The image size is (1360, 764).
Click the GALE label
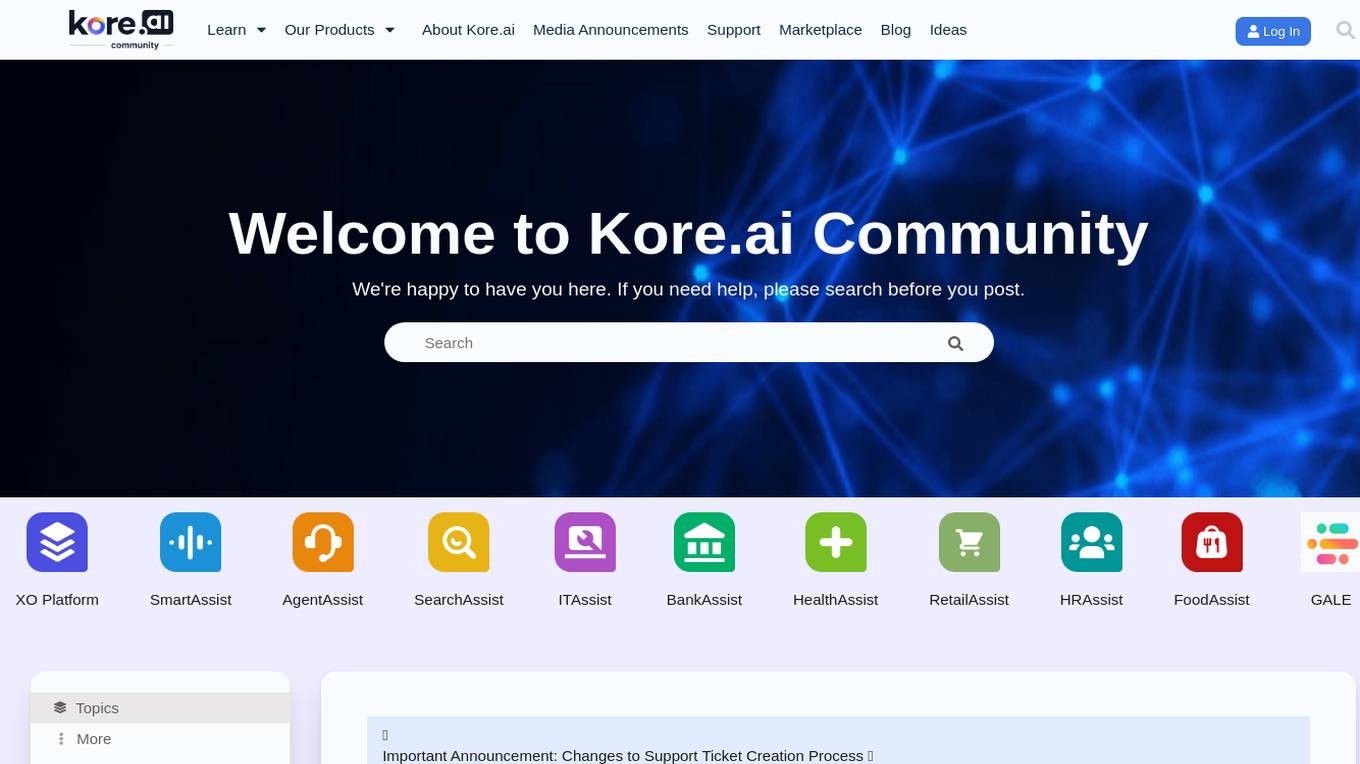click(1331, 600)
